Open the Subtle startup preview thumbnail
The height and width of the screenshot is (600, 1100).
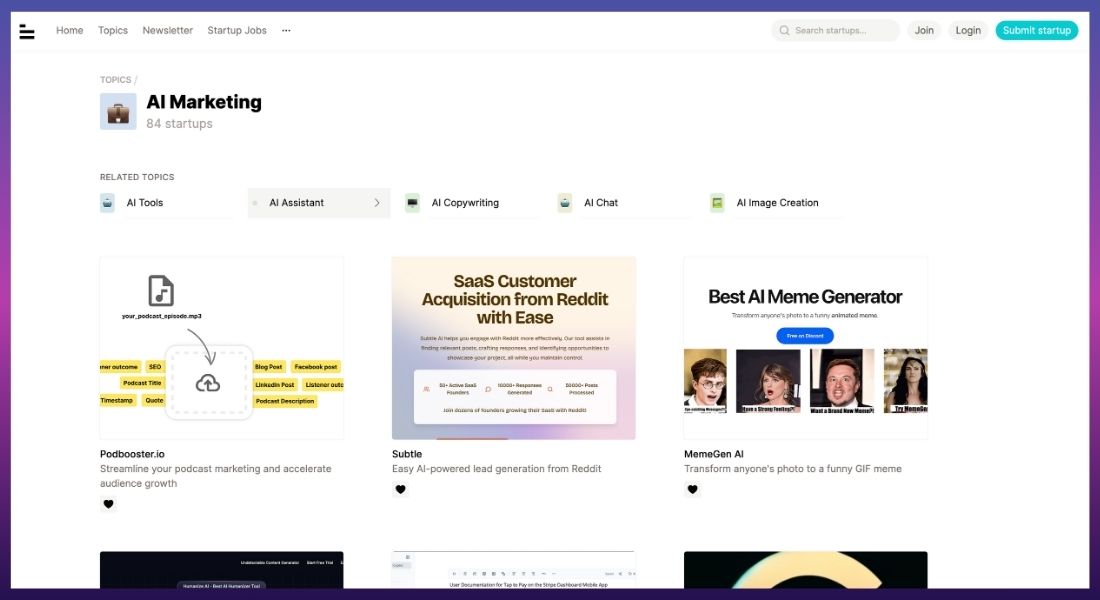click(514, 348)
